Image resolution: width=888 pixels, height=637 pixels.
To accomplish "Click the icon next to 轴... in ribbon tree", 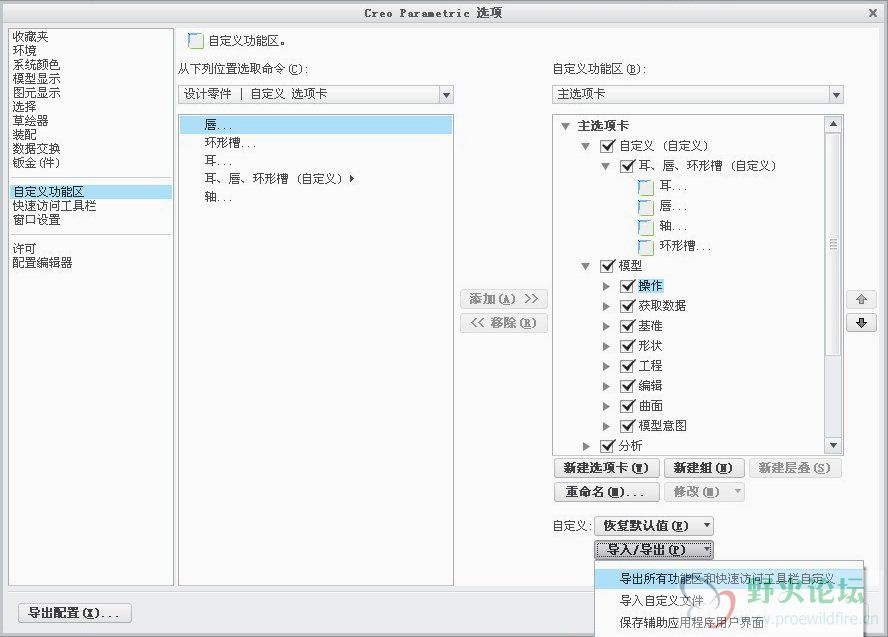I will (645, 226).
